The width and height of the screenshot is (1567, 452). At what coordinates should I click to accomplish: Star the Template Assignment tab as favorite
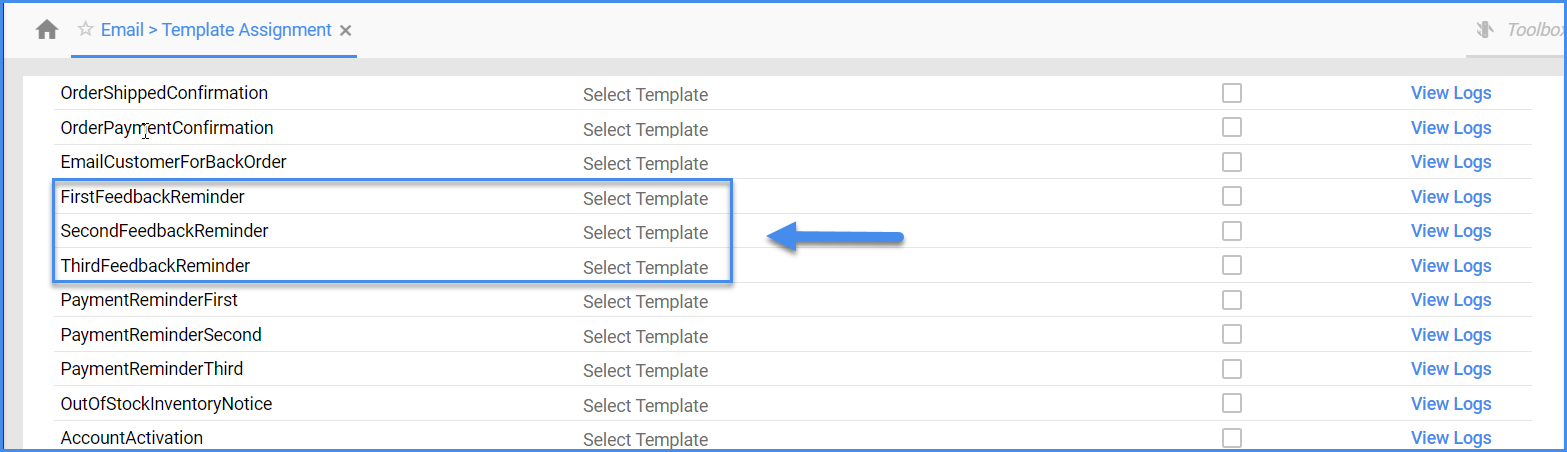(86, 30)
